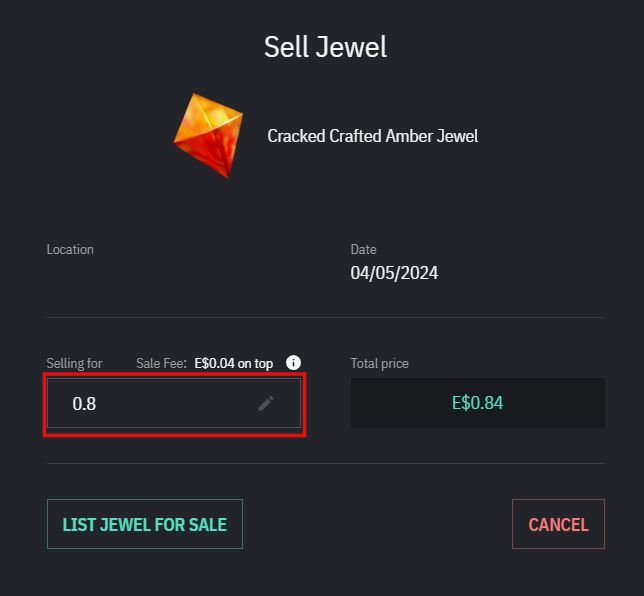644x596 pixels.
Task: Click the Location label
Action: coord(70,249)
